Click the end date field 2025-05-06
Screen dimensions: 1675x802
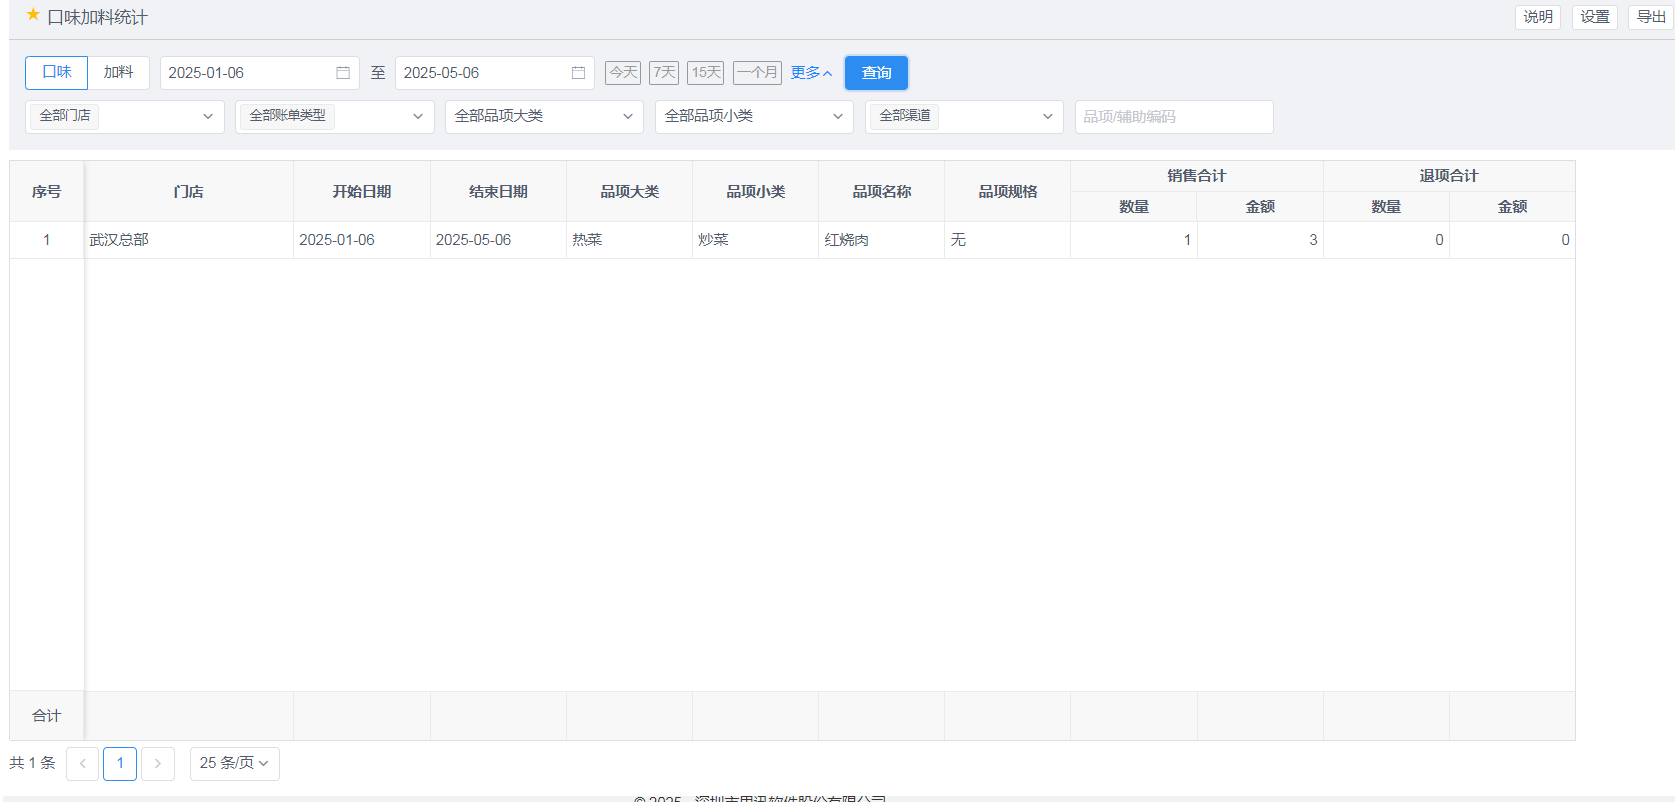[495, 73]
